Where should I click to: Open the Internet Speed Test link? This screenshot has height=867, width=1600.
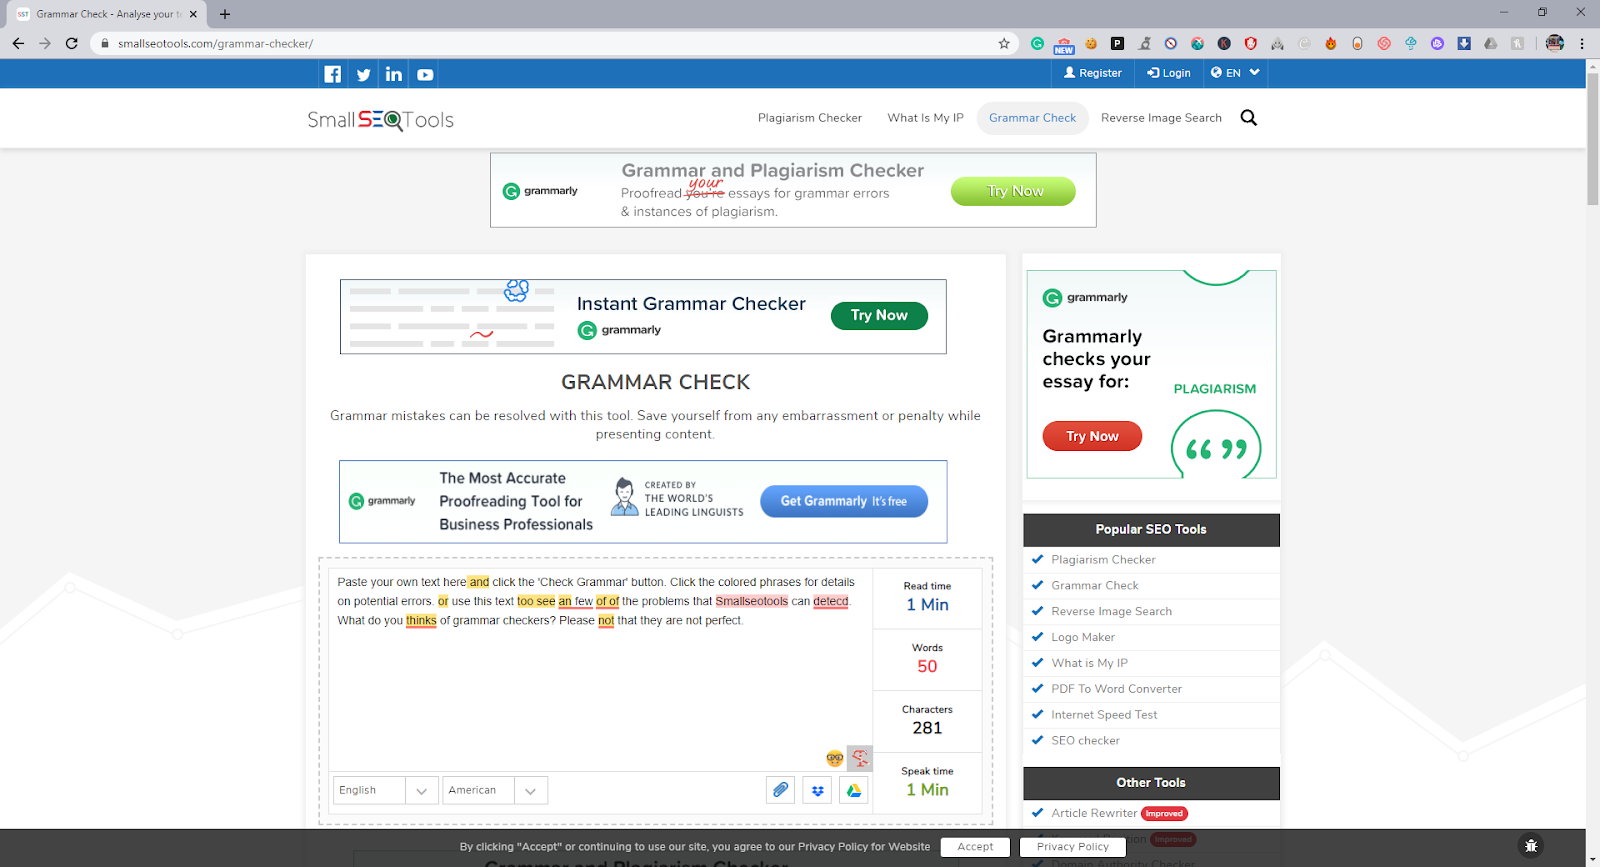point(1104,715)
